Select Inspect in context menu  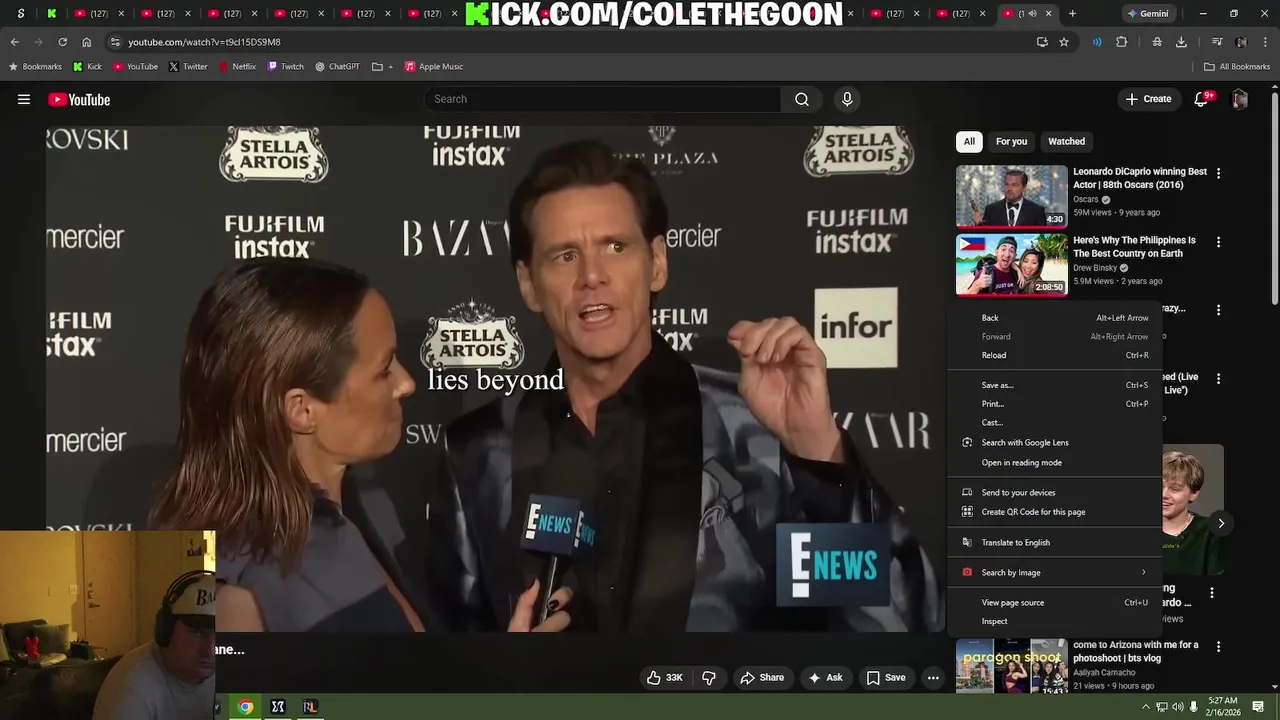(1055, 622)
